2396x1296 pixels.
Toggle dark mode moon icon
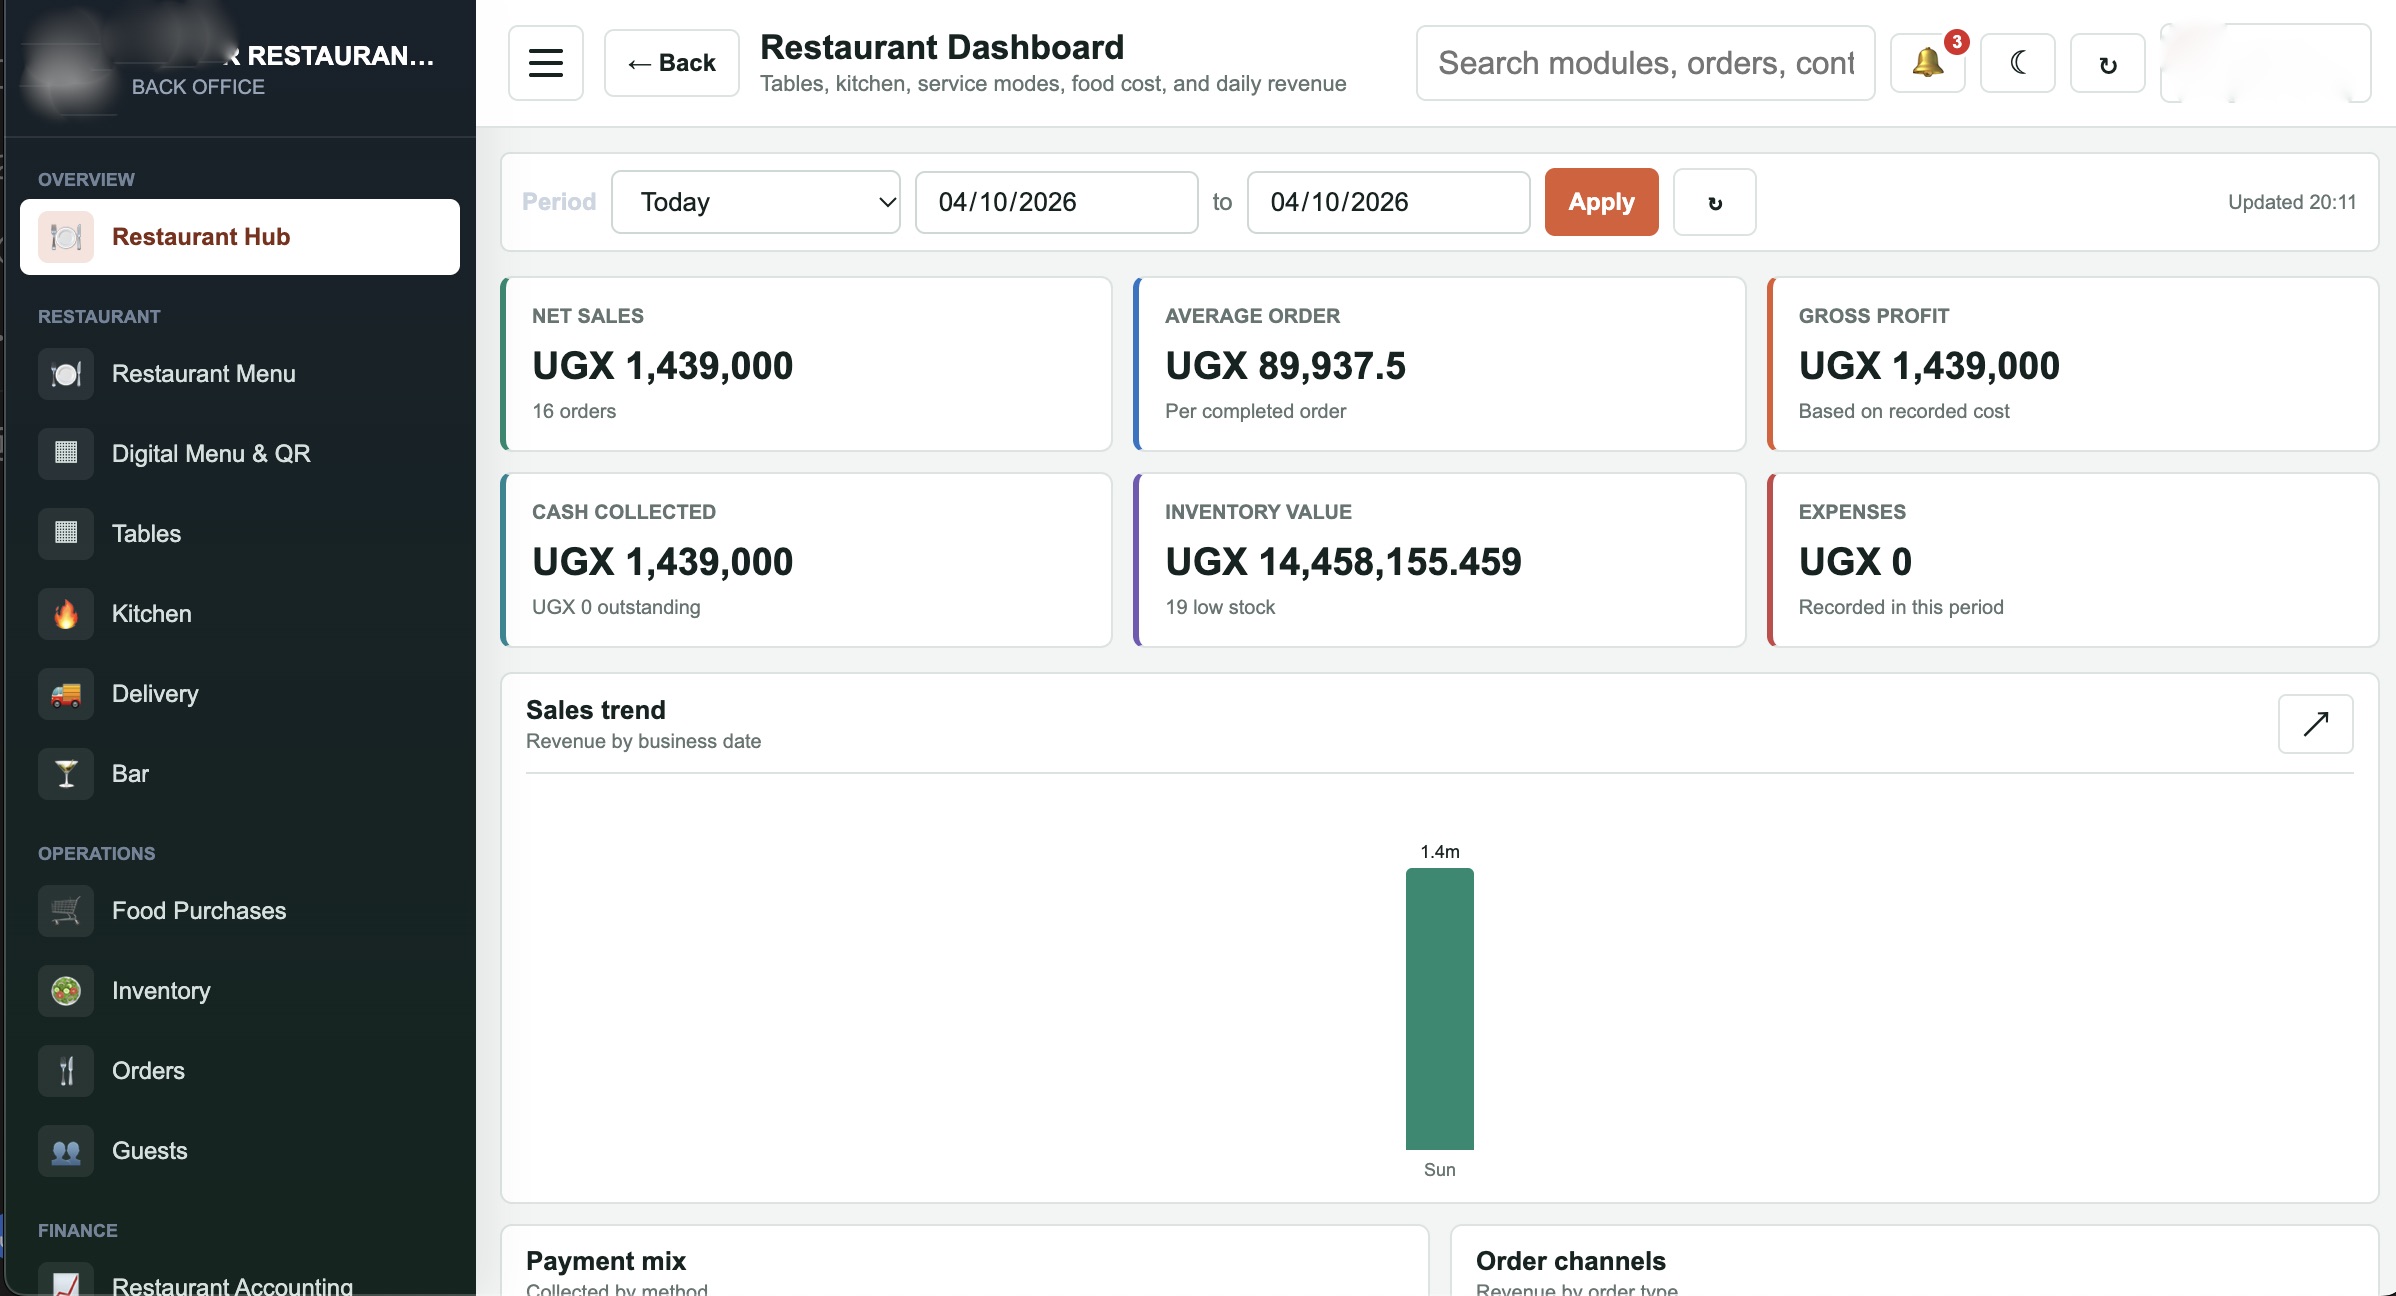[2017, 63]
